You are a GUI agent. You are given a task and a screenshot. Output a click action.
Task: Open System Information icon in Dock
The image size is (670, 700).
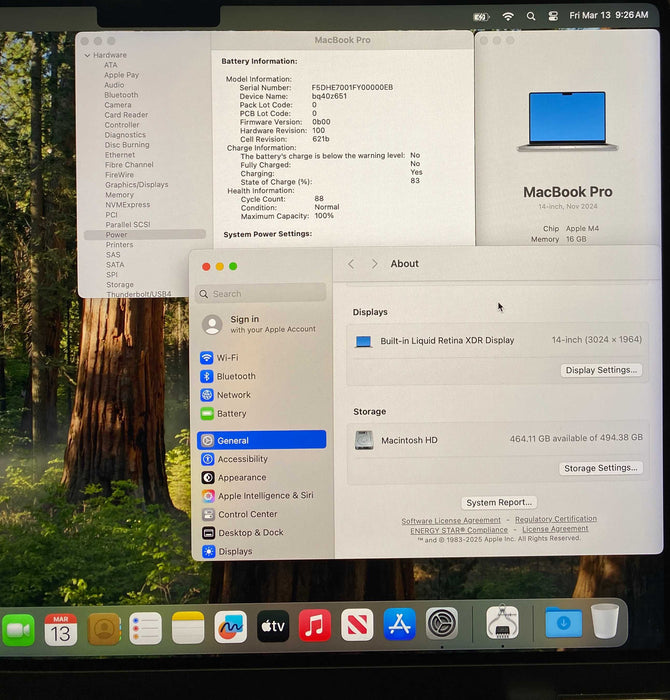coord(502,622)
